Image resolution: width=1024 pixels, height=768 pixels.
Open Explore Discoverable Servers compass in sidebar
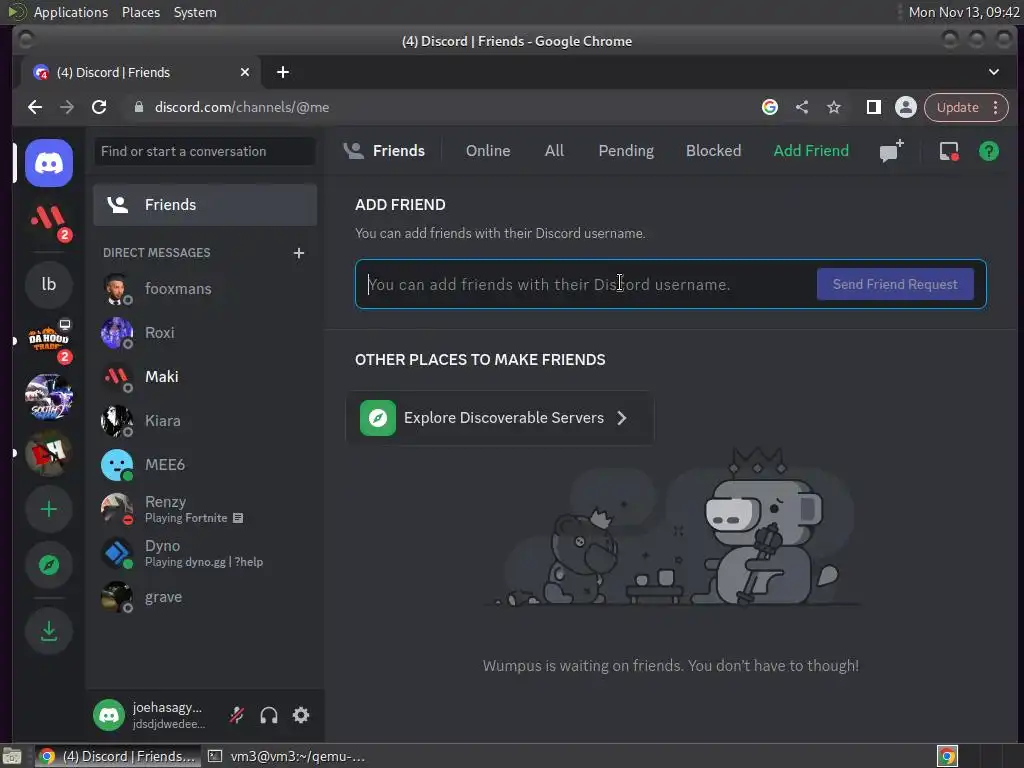(49, 565)
